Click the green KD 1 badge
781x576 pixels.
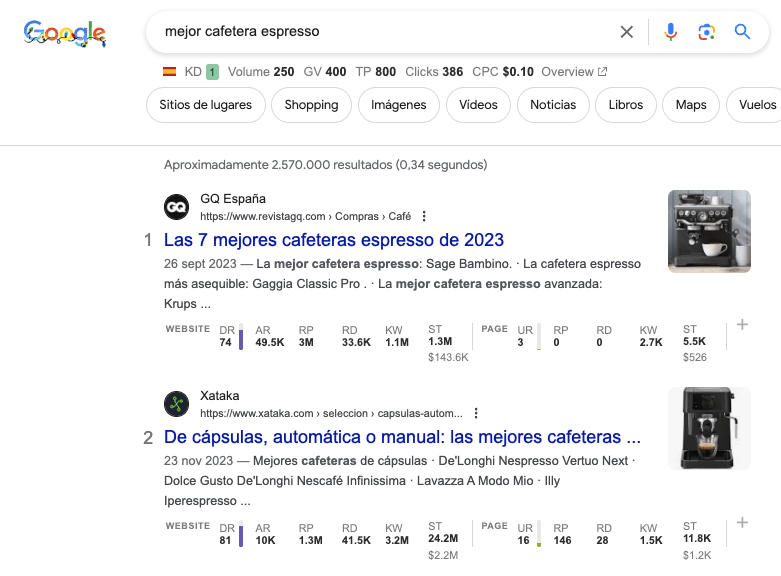pyautogui.click(x=212, y=72)
